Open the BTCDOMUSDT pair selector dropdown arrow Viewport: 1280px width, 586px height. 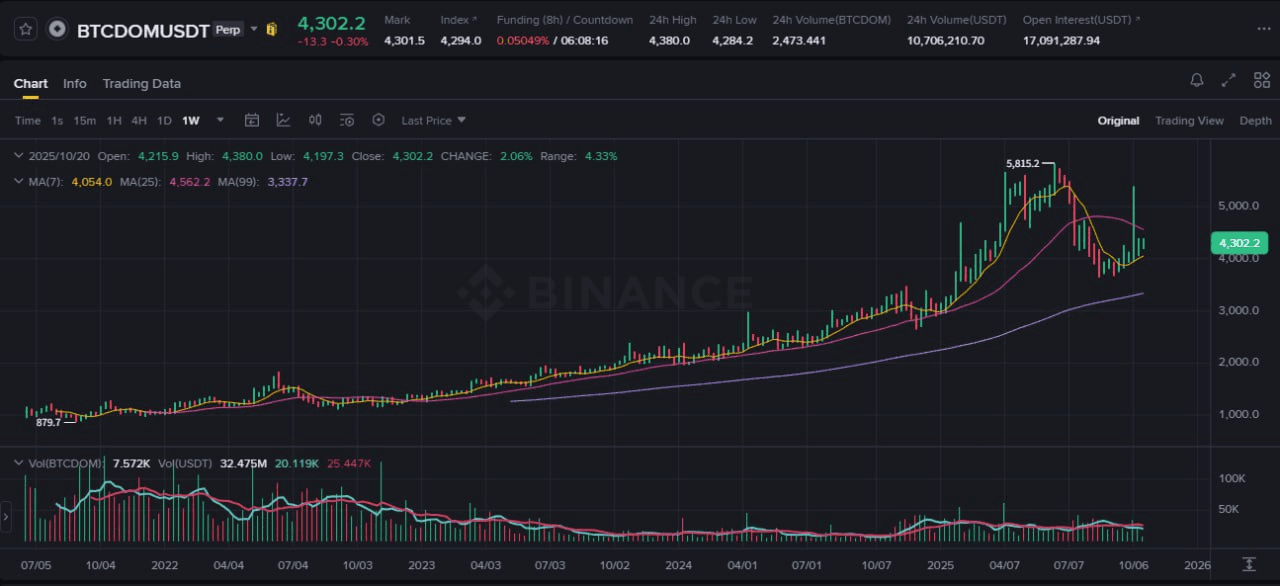point(254,29)
